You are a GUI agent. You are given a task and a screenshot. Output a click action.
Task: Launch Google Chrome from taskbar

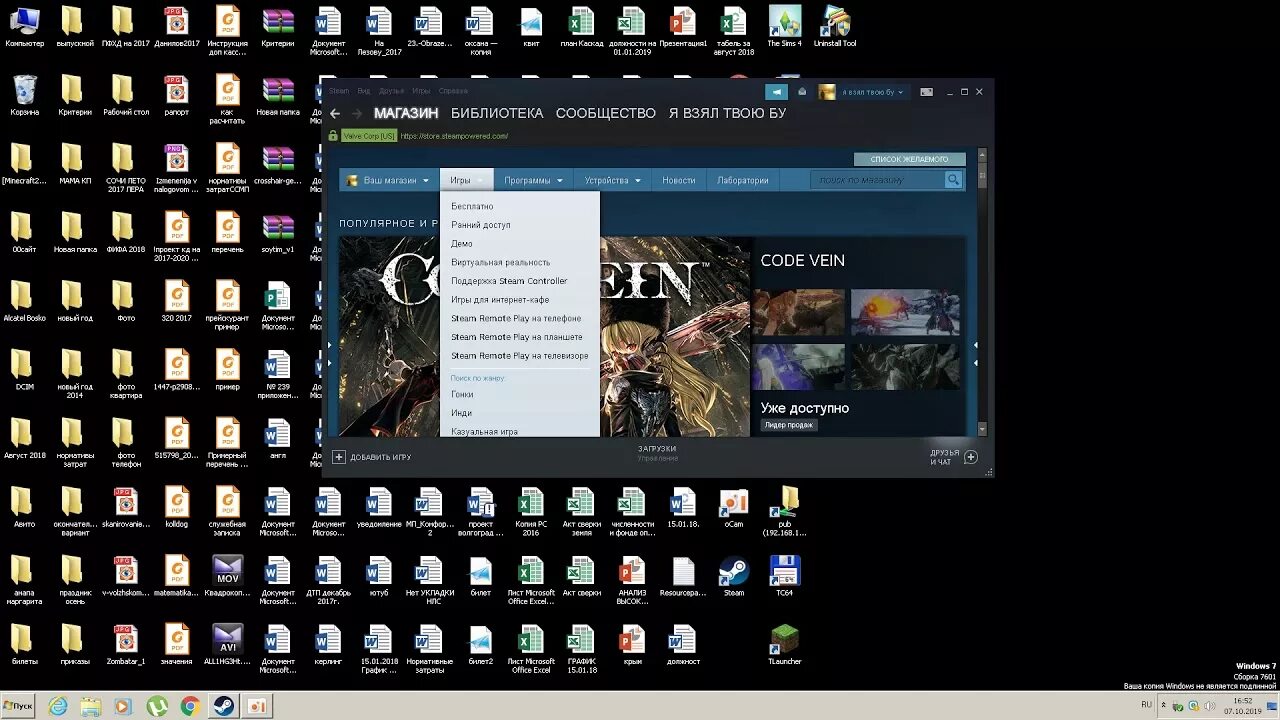tap(190, 706)
